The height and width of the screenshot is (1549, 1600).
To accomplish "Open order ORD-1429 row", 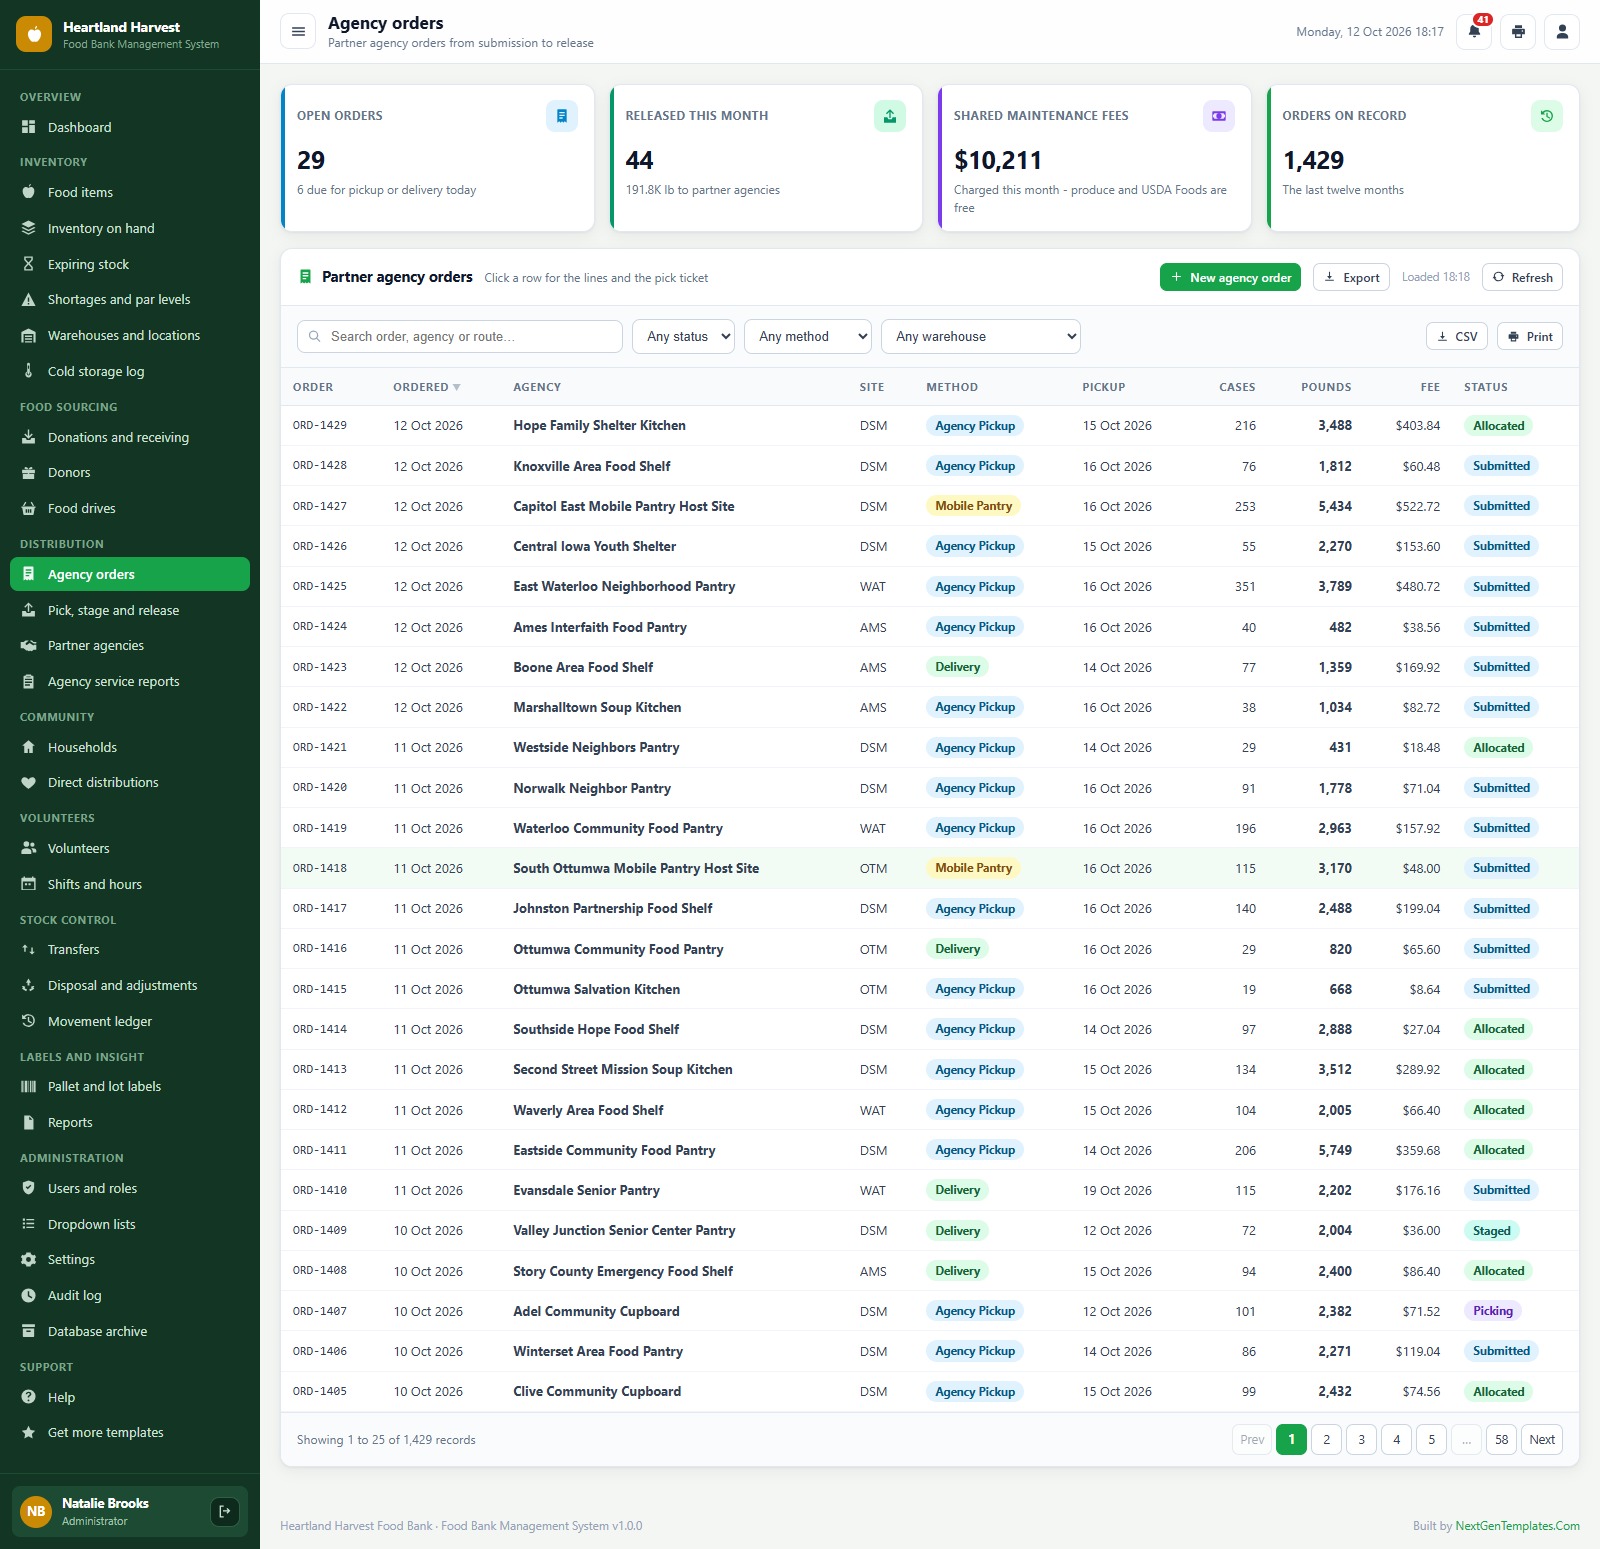I will click(930, 426).
